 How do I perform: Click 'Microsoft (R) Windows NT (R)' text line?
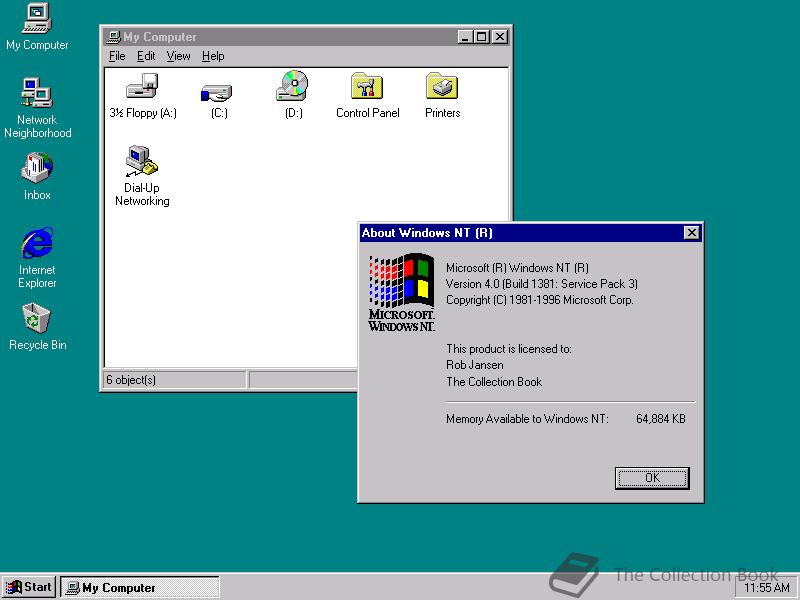click(x=517, y=268)
